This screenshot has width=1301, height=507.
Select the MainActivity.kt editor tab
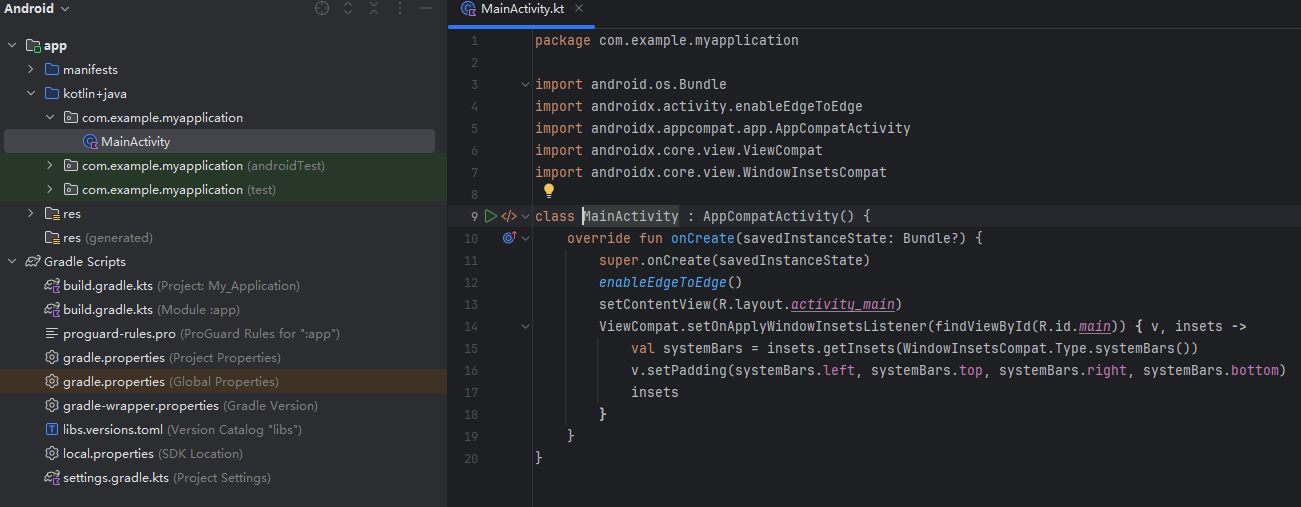523,9
